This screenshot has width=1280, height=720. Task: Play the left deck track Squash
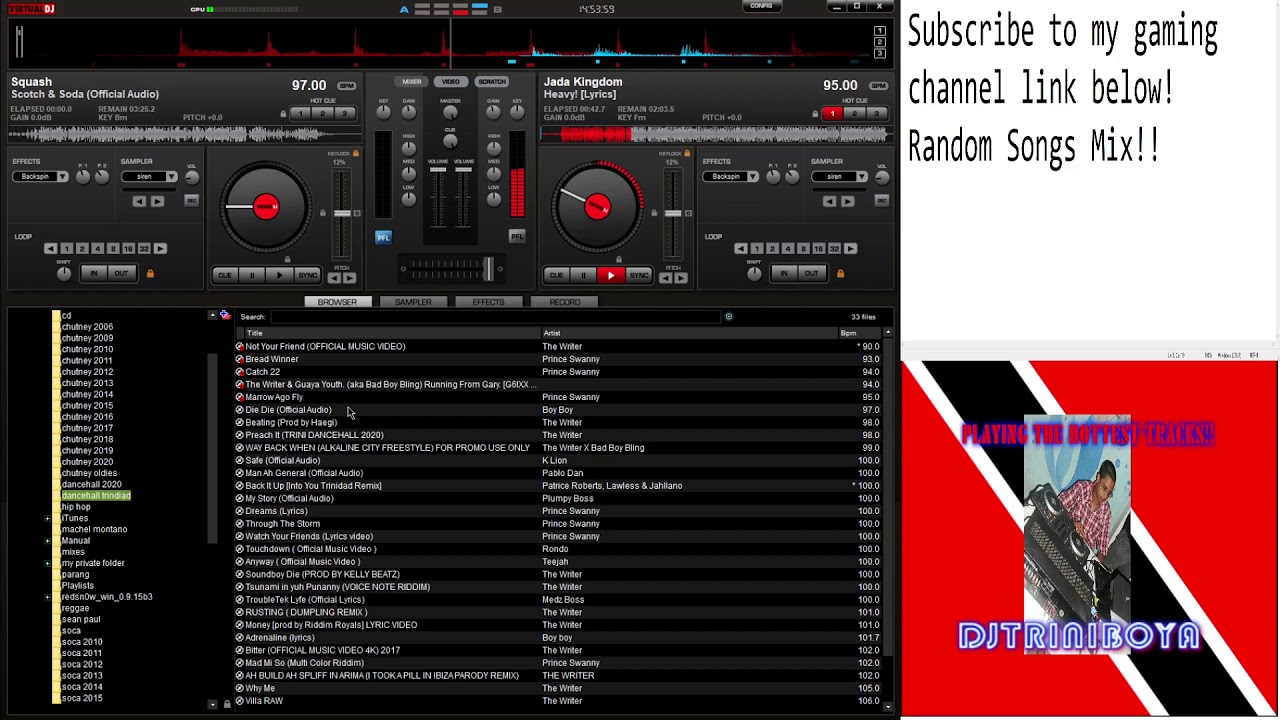(x=279, y=275)
